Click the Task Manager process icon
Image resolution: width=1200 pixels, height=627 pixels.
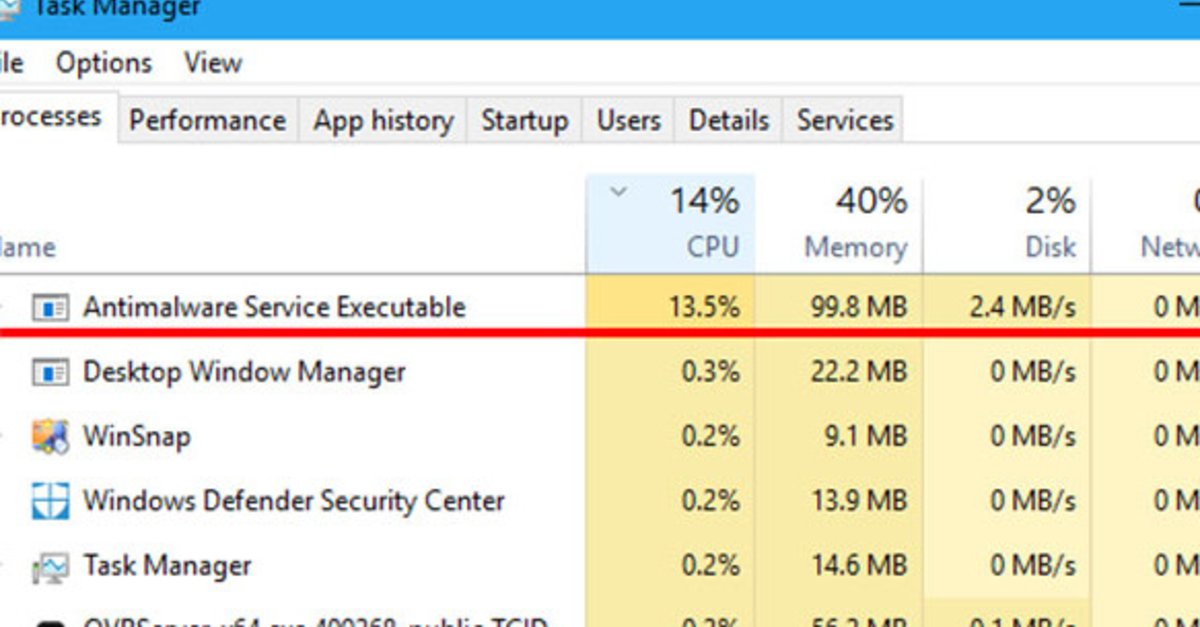coord(50,566)
